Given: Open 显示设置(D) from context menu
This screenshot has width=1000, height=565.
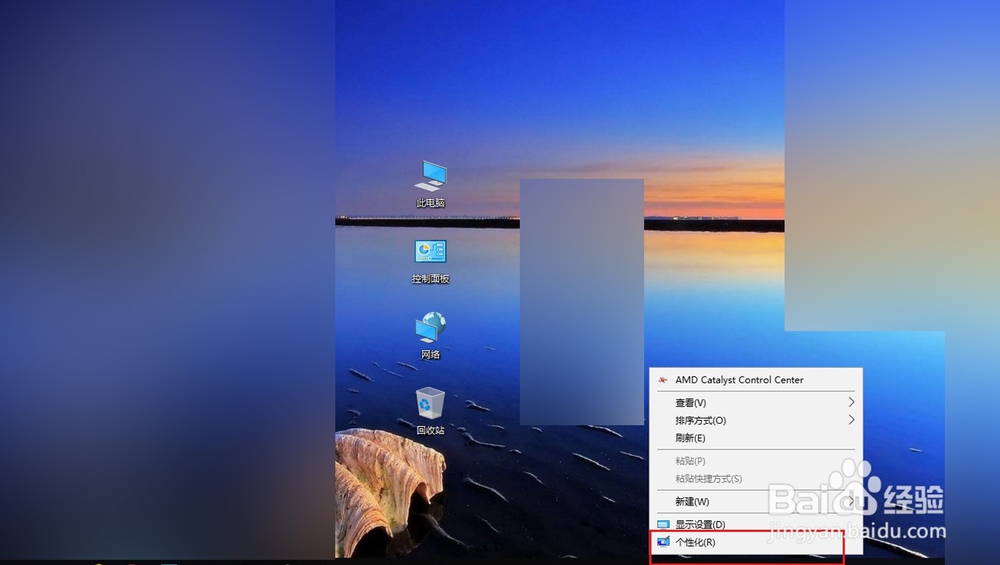Looking at the screenshot, I should (x=756, y=524).
